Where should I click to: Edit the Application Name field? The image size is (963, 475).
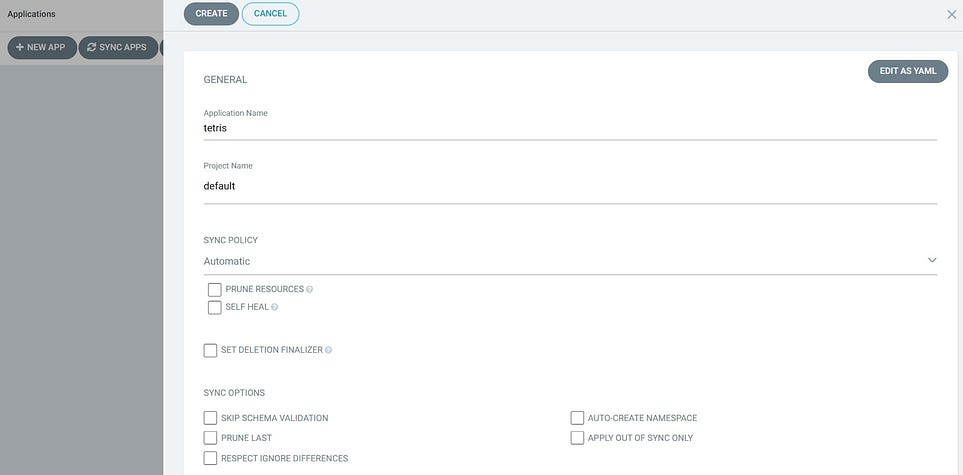(x=570, y=128)
